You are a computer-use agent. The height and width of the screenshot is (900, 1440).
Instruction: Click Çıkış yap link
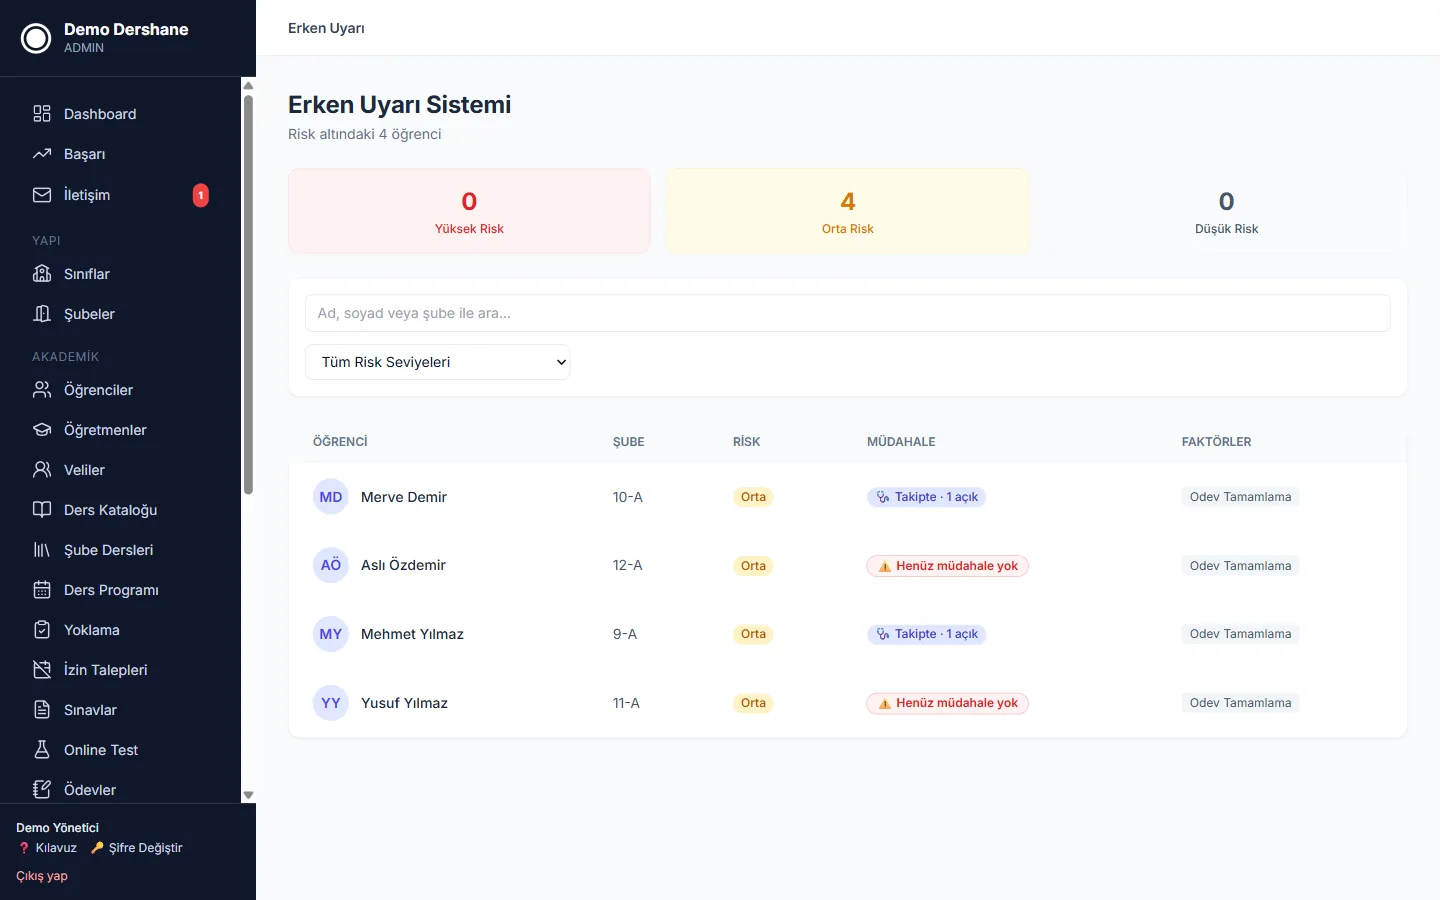tap(42, 876)
